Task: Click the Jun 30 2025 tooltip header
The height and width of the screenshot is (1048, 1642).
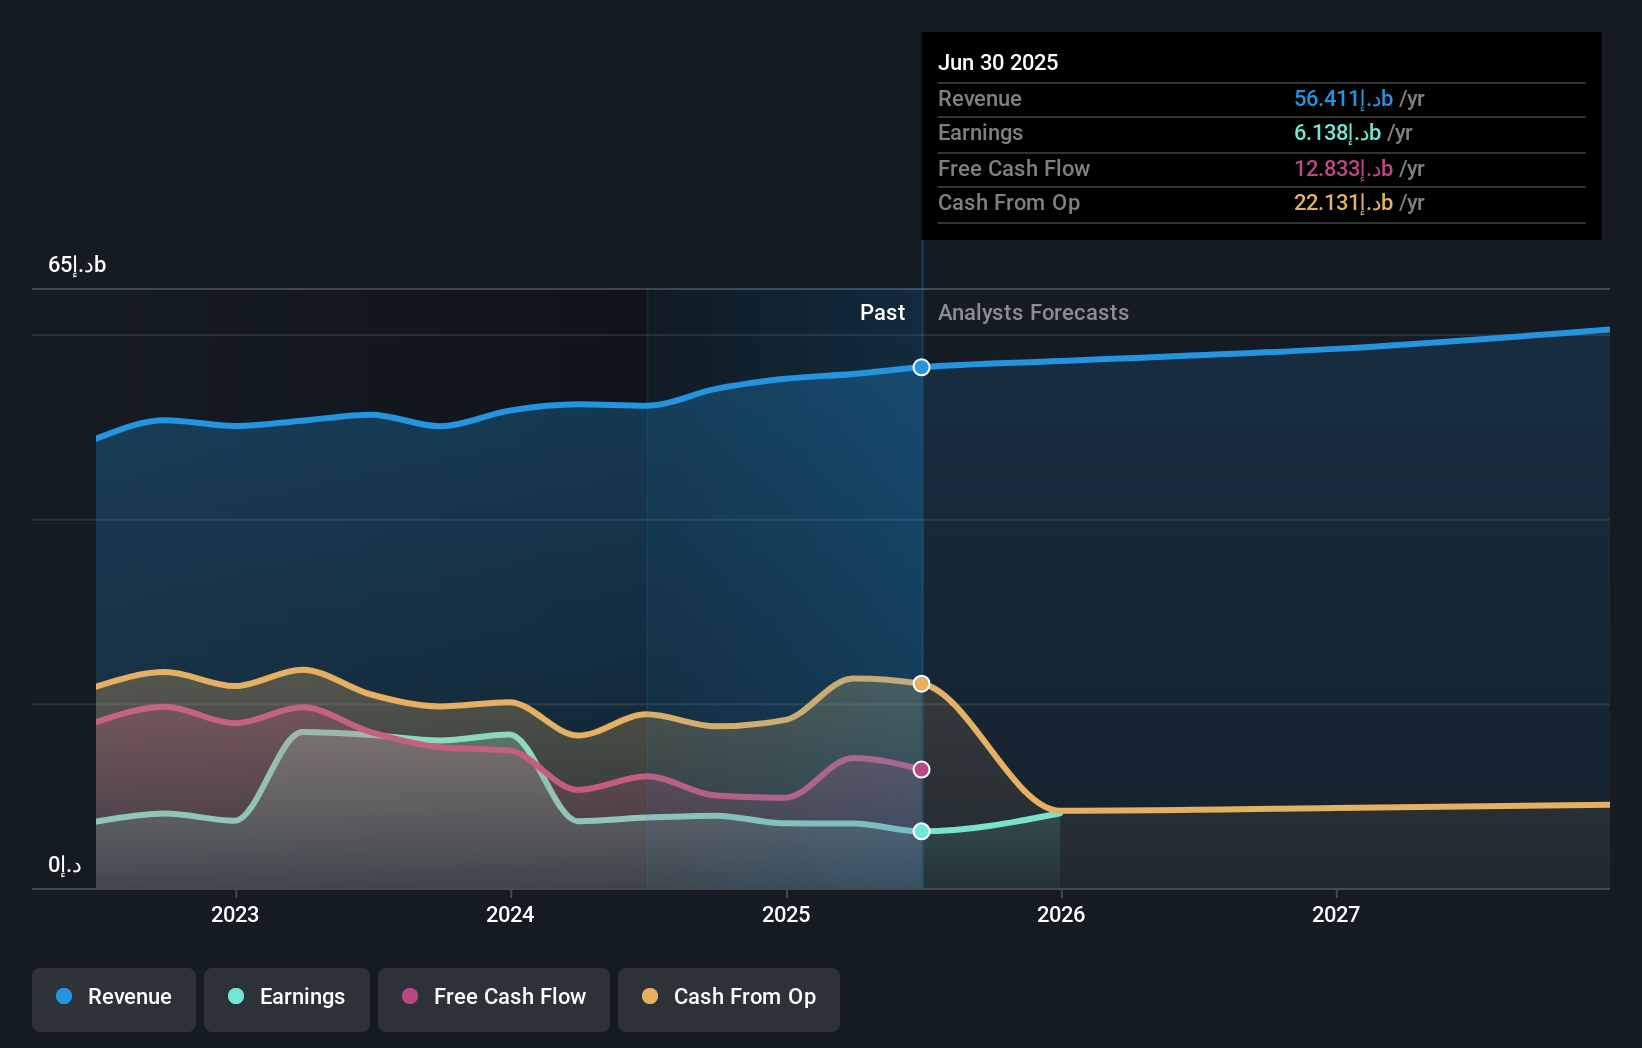Action: point(998,62)
